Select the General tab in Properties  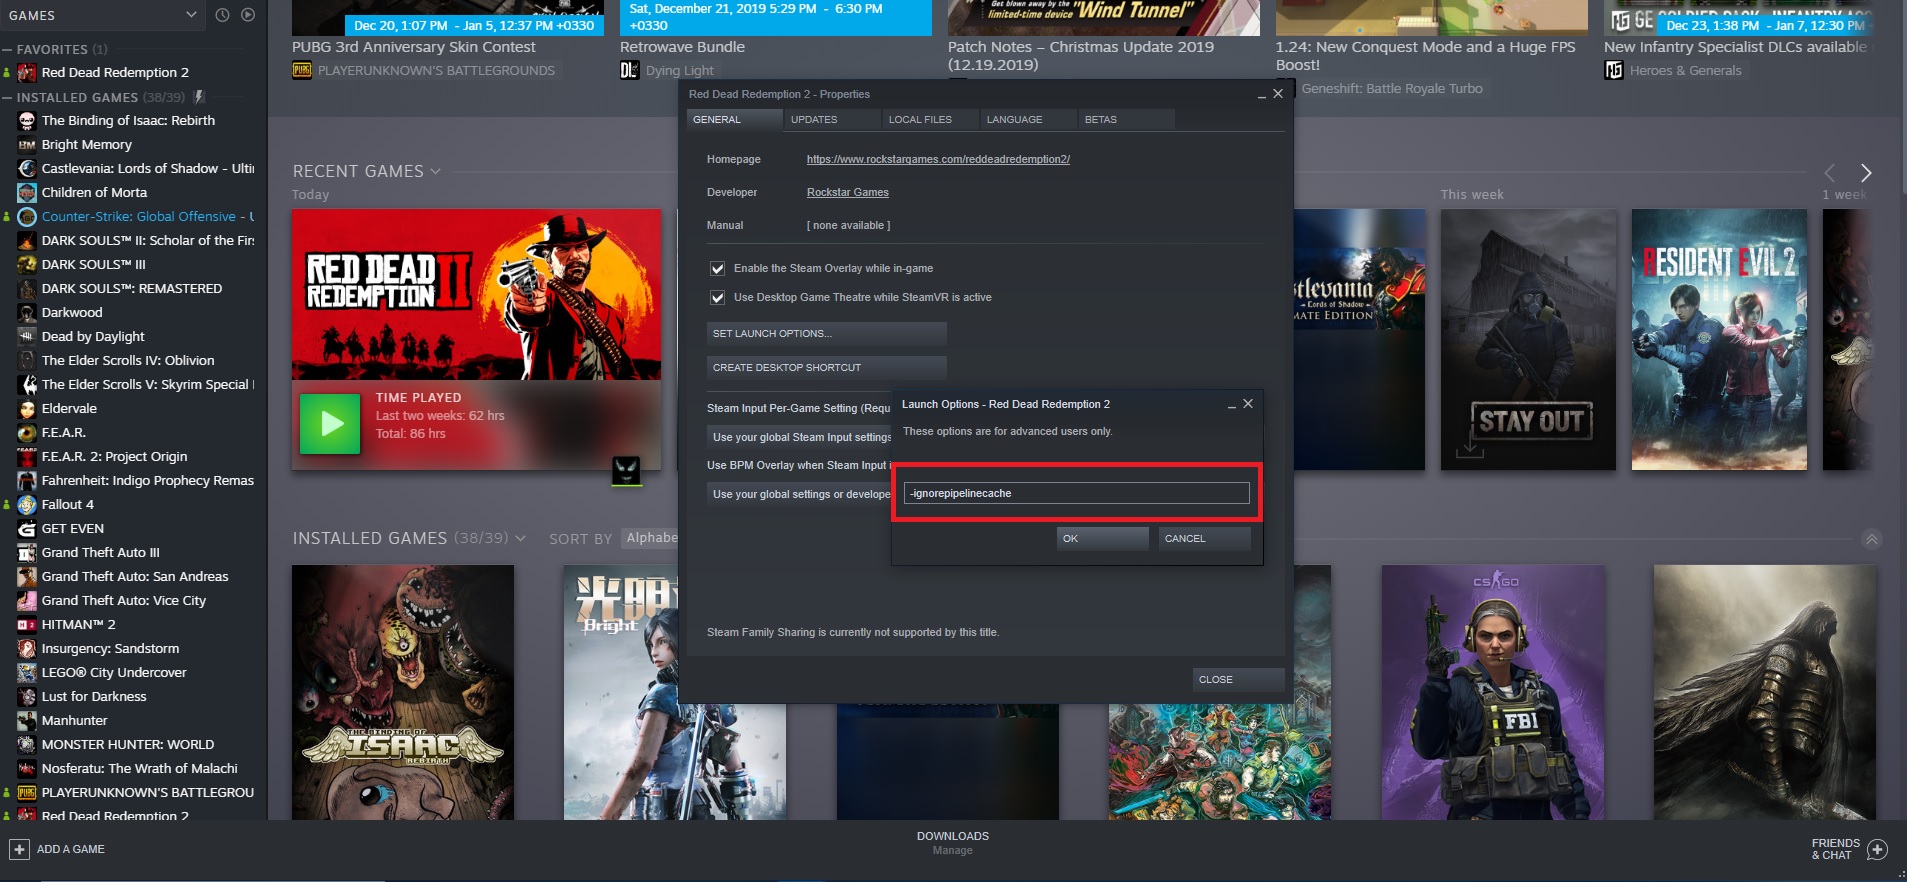coord(734,119)
